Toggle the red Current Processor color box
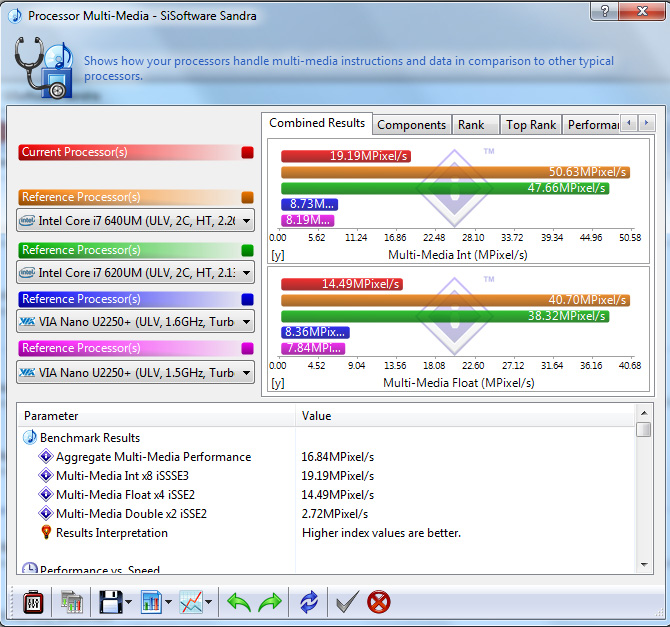 tap(247, 153)
